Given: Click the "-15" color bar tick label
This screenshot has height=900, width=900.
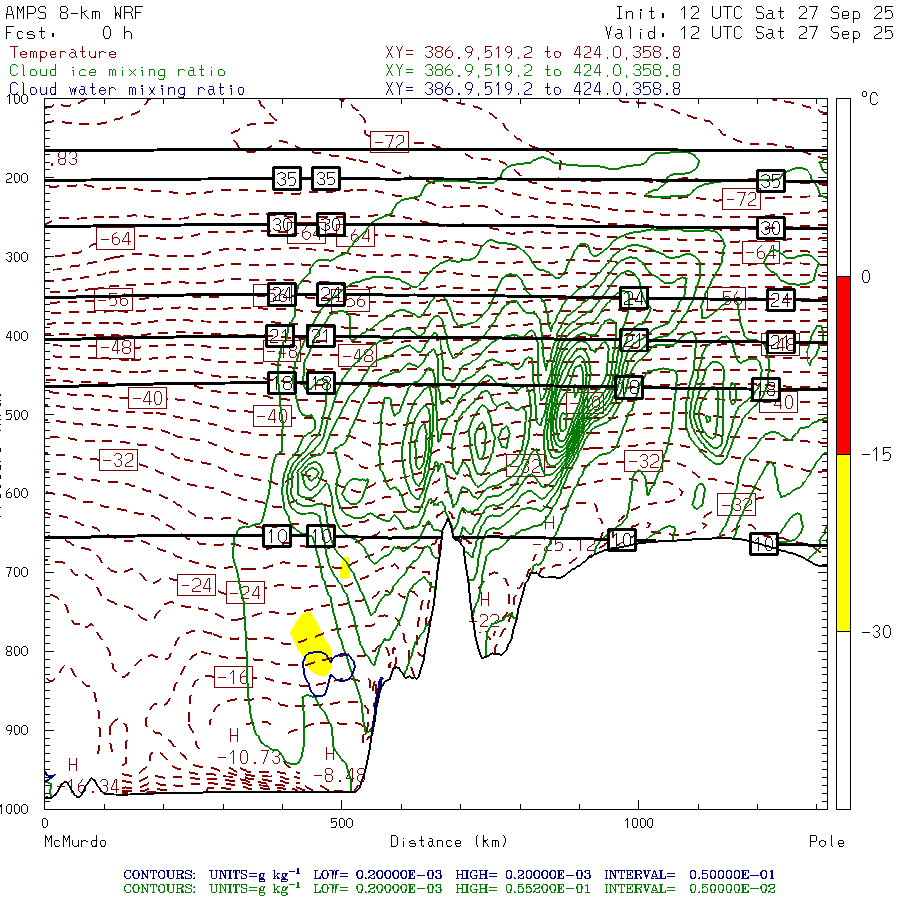Looking at the screenshot, I should click(876, 455).
